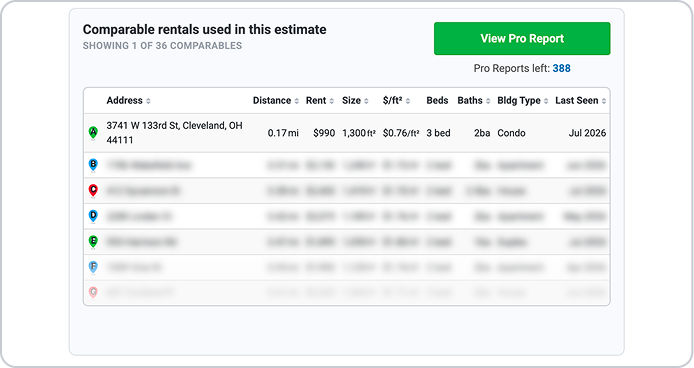Viewport: 694px width, 368px height.
Task: Click the 2ba baths cell
Action: pyautogui.click(x=482, y=133)
